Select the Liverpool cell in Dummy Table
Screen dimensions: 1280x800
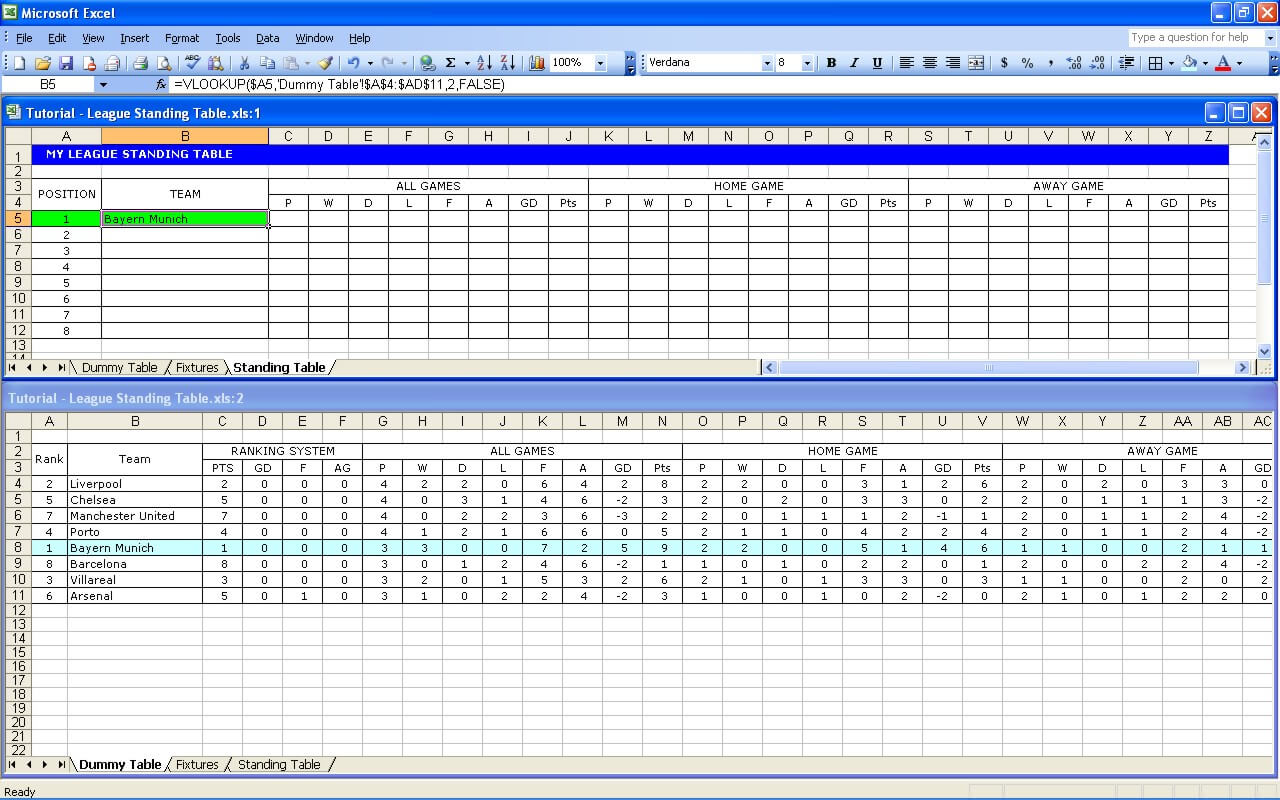point(135,484)
